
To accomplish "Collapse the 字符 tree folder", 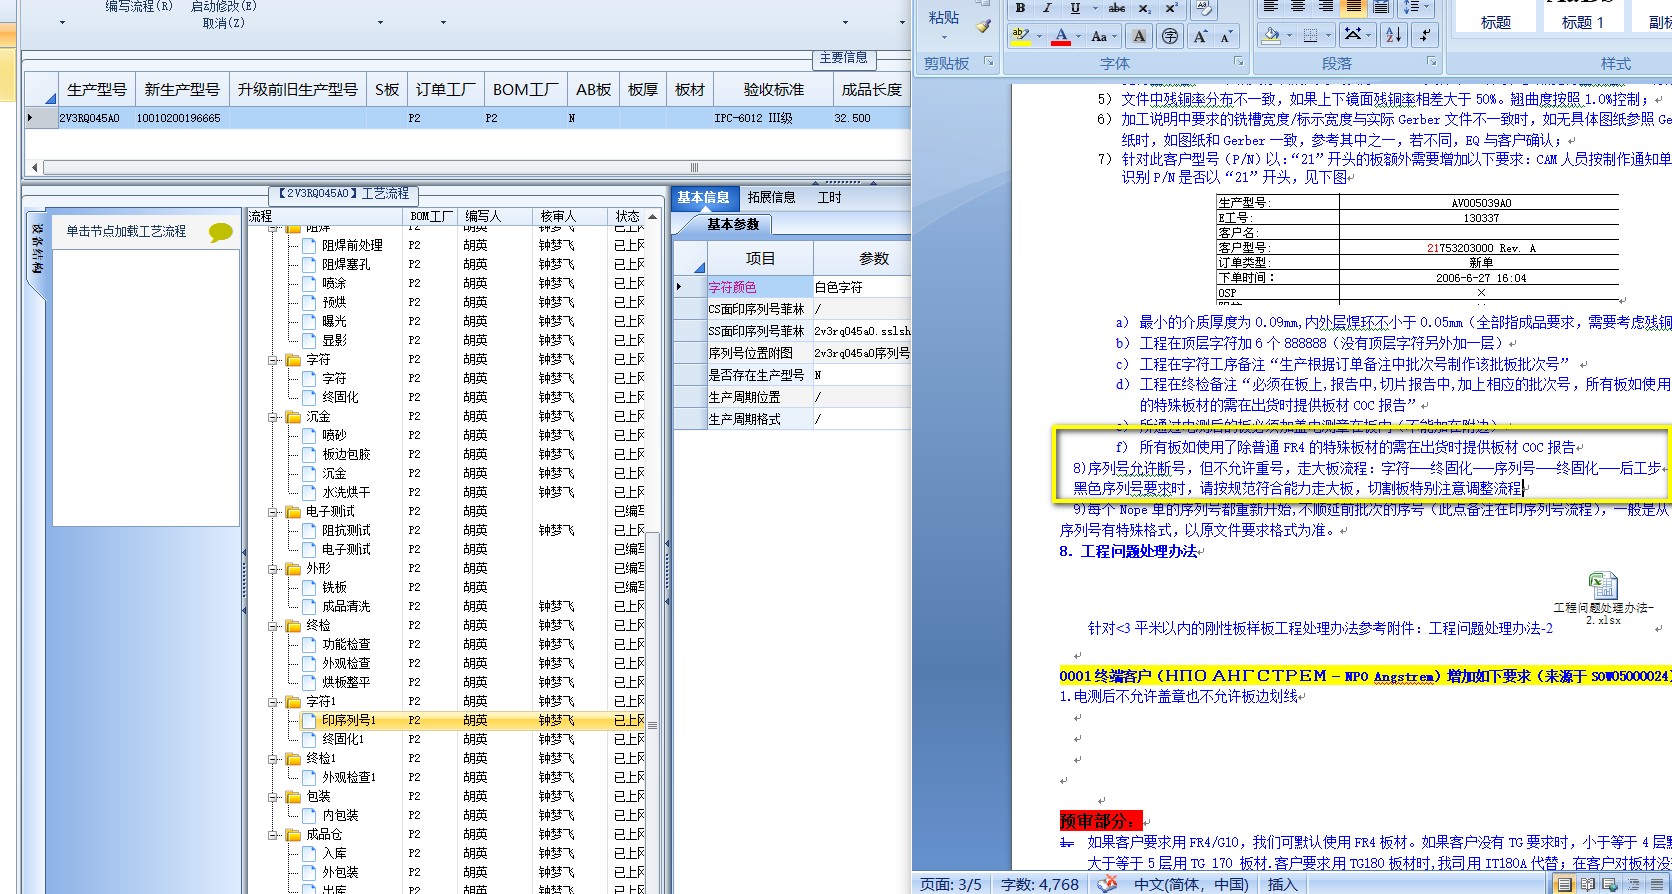I will 273,360.
